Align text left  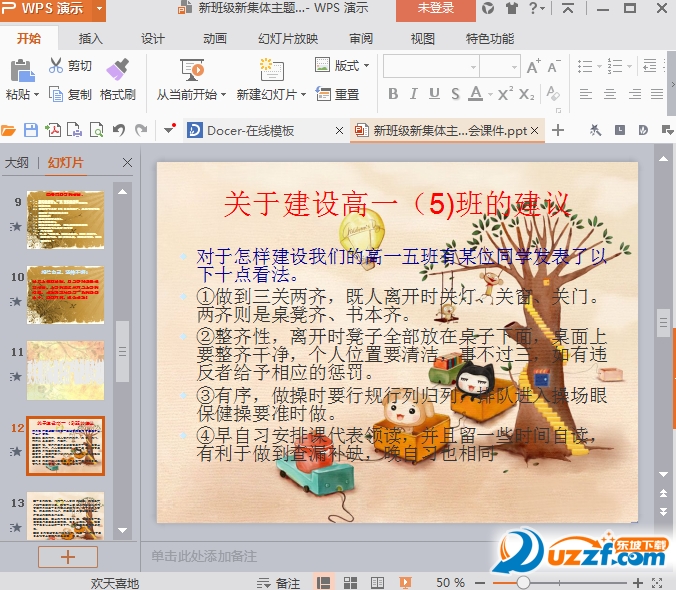tap(585, 94)
